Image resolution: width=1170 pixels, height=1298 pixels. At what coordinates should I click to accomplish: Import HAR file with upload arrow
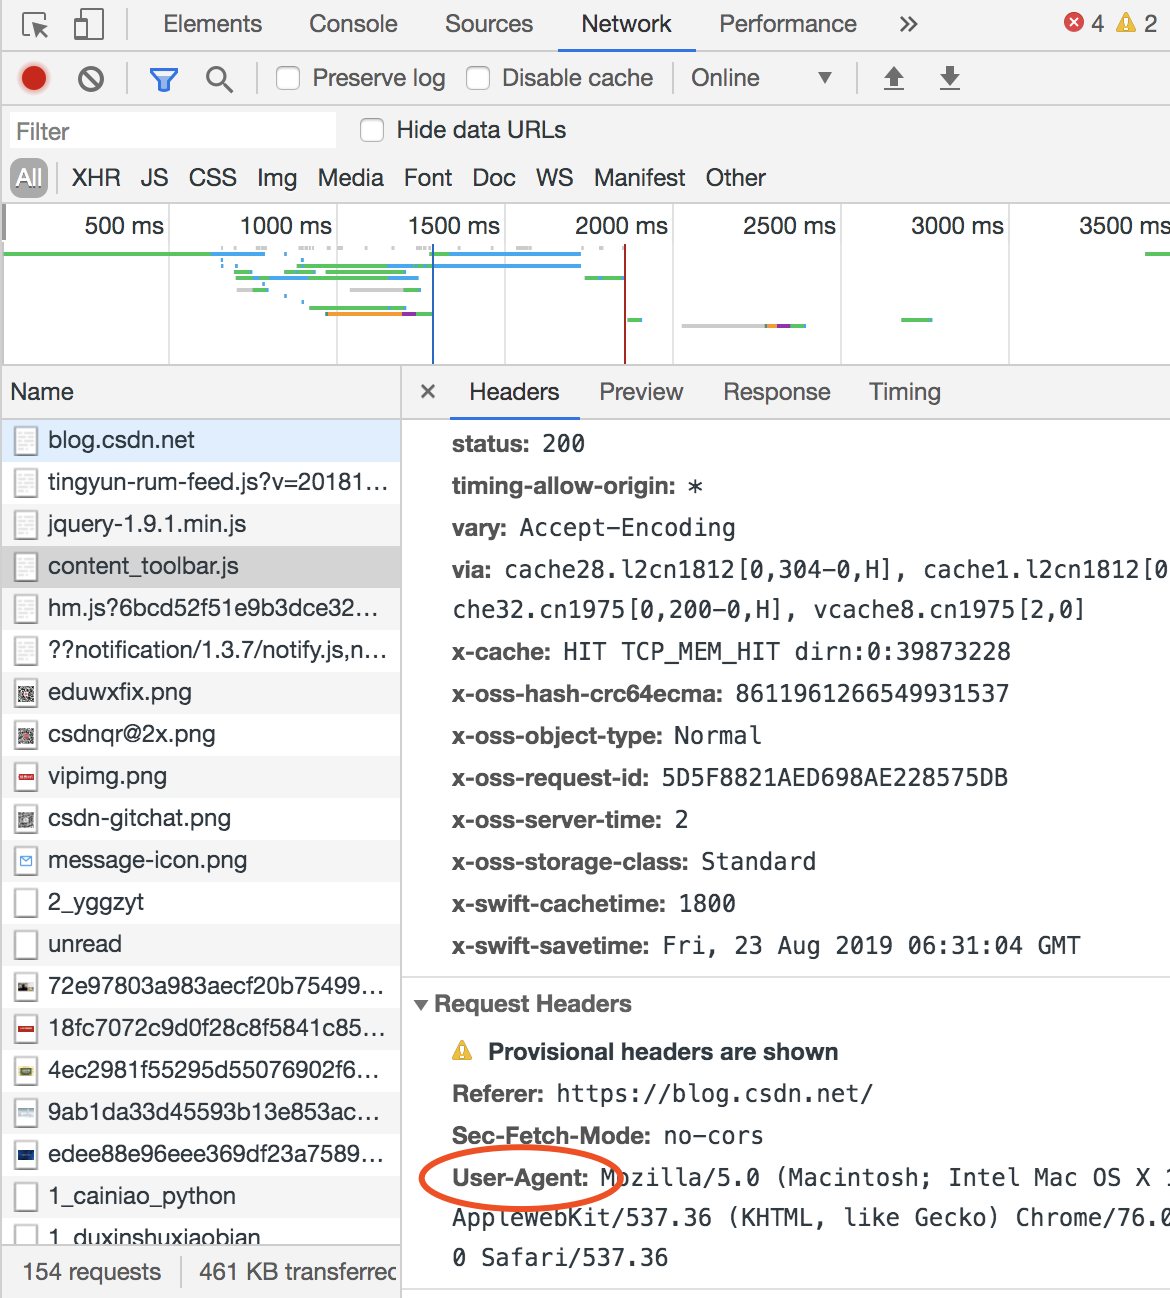[894, 78]
